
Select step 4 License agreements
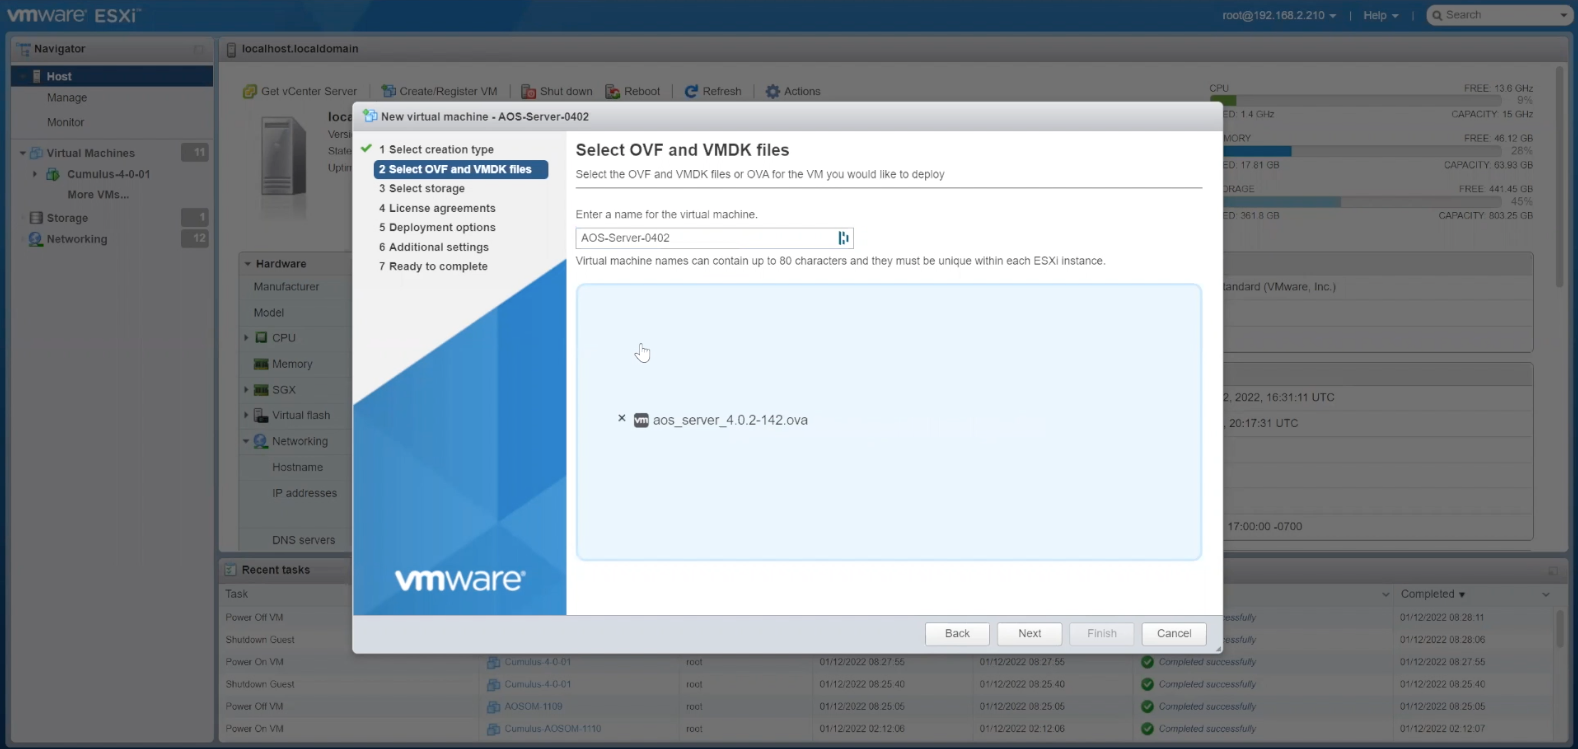pos(437,208)
